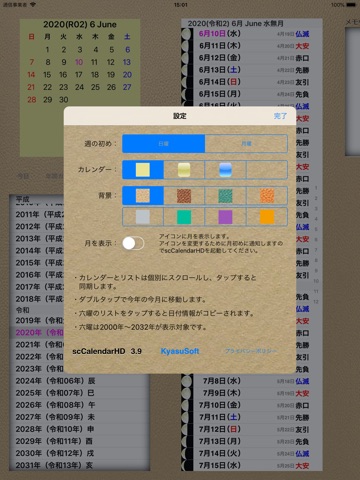360x480 pixels.
Task: Select year 2026年 (令和08年) 午
Action: click(79, 405)
